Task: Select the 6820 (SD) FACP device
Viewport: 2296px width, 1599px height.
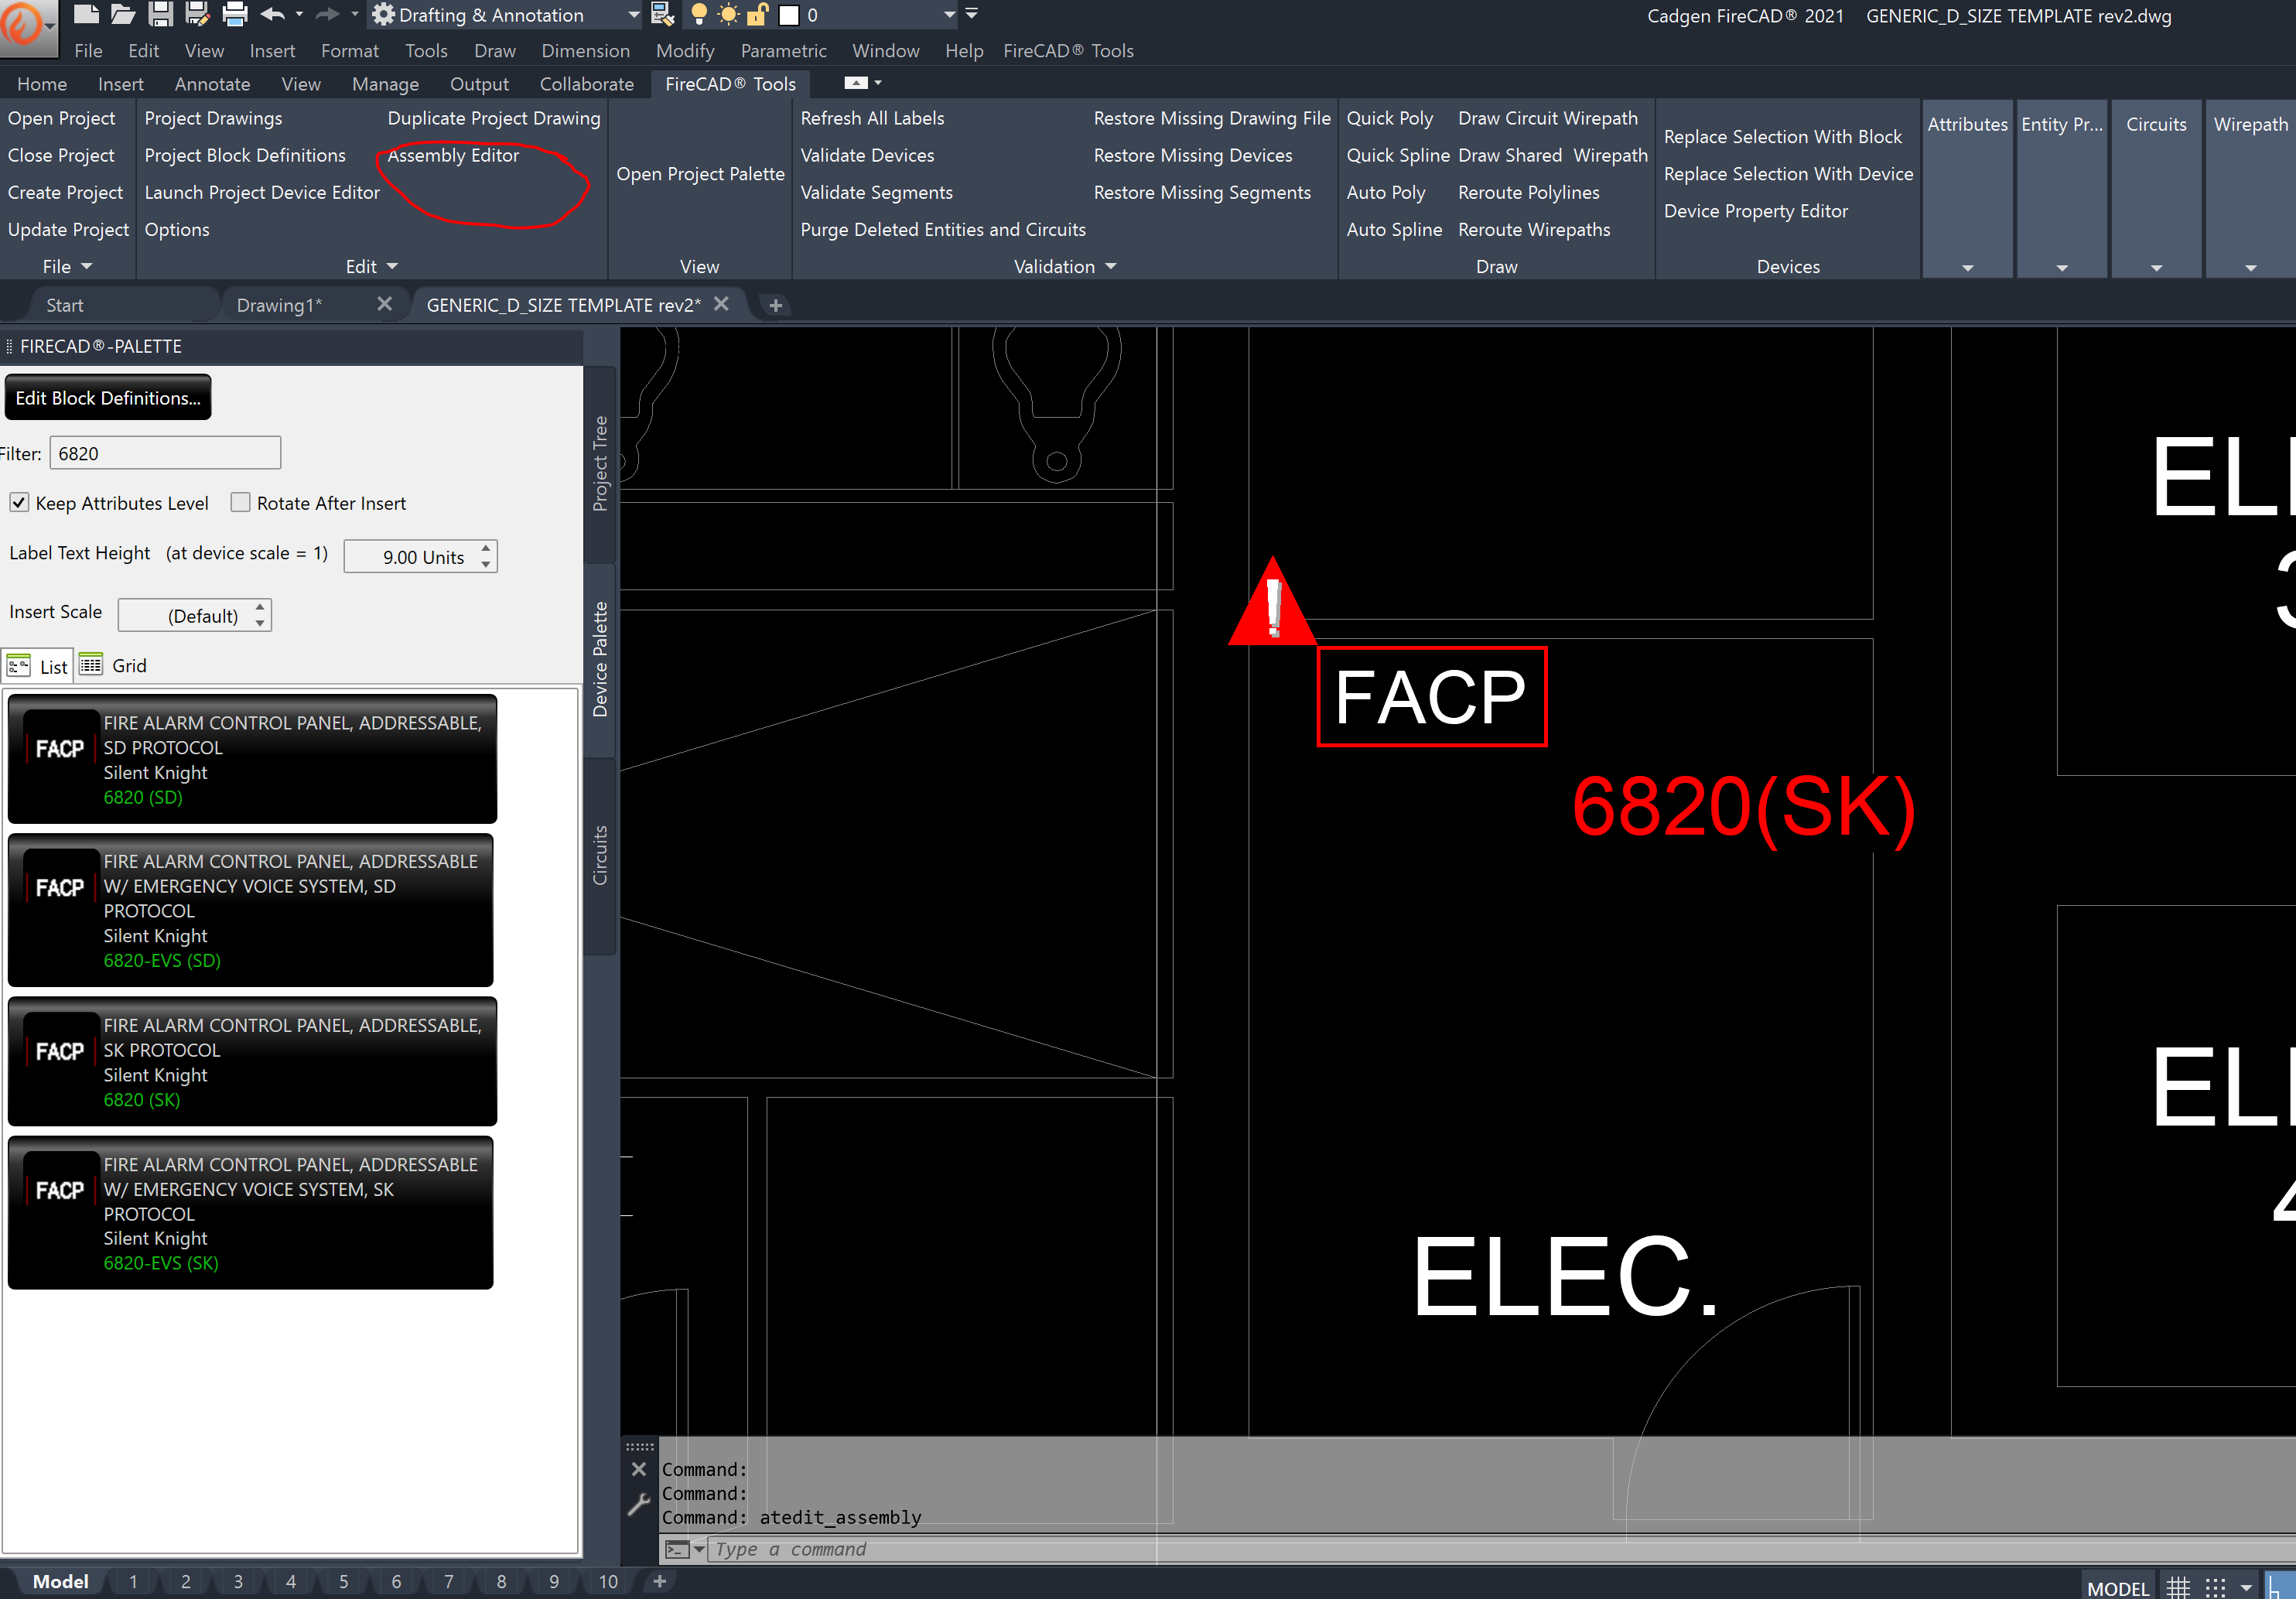Action: [252, 759]
